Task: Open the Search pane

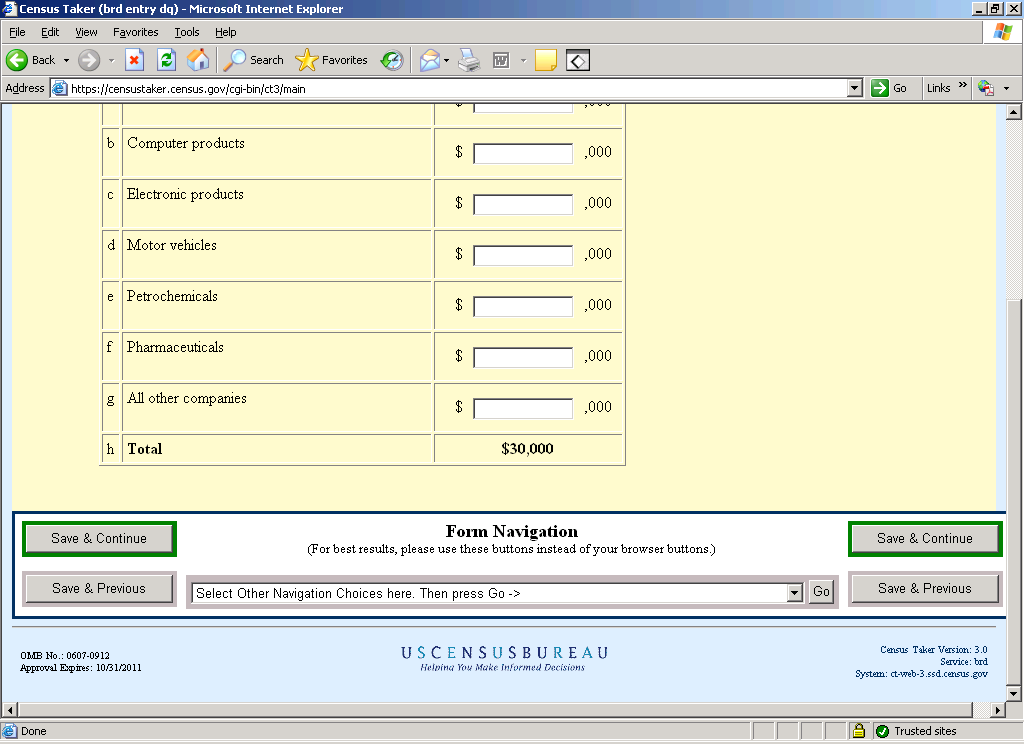Action: click(x=254, y=60)
